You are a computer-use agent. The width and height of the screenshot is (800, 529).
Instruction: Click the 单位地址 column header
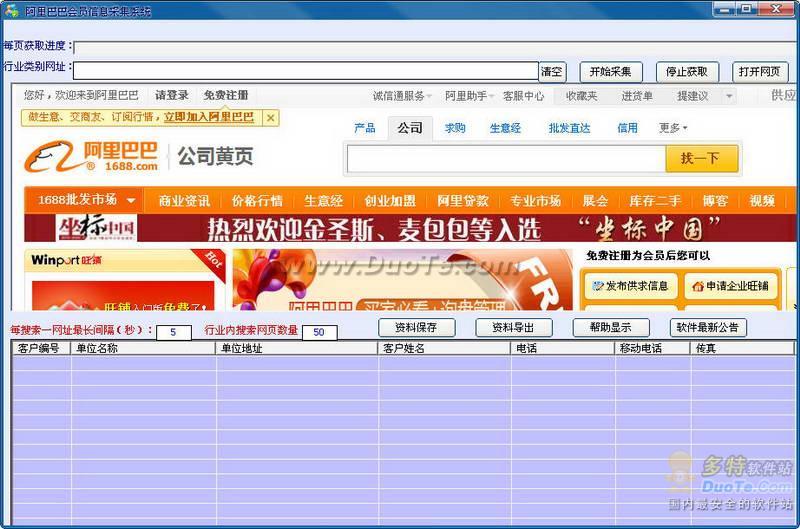point(297,348)
